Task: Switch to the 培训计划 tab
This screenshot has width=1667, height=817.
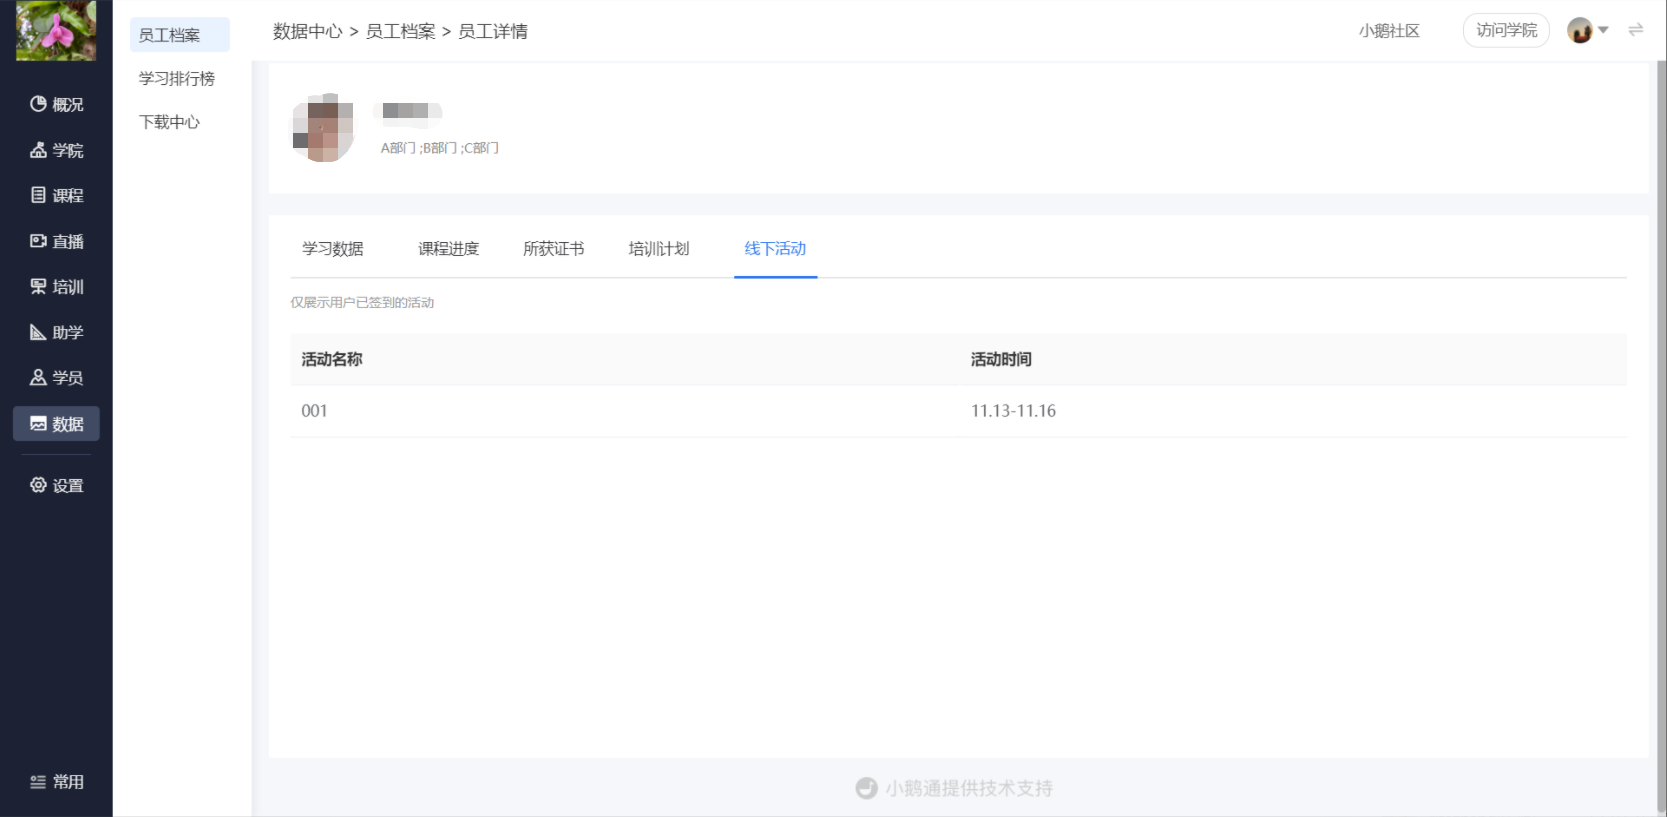Action: pyautogui.click(x=659, y=249)
